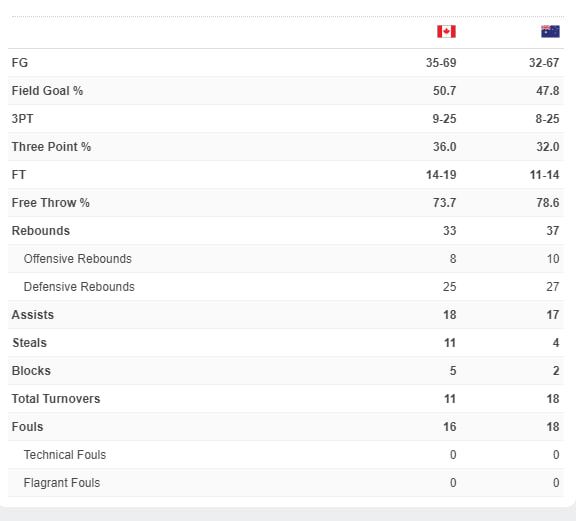This screenshot has width=576, height=521.
Task: Click Australia's 32-67 field goal value
Action: pyautogui.click(x=544, y=63)
